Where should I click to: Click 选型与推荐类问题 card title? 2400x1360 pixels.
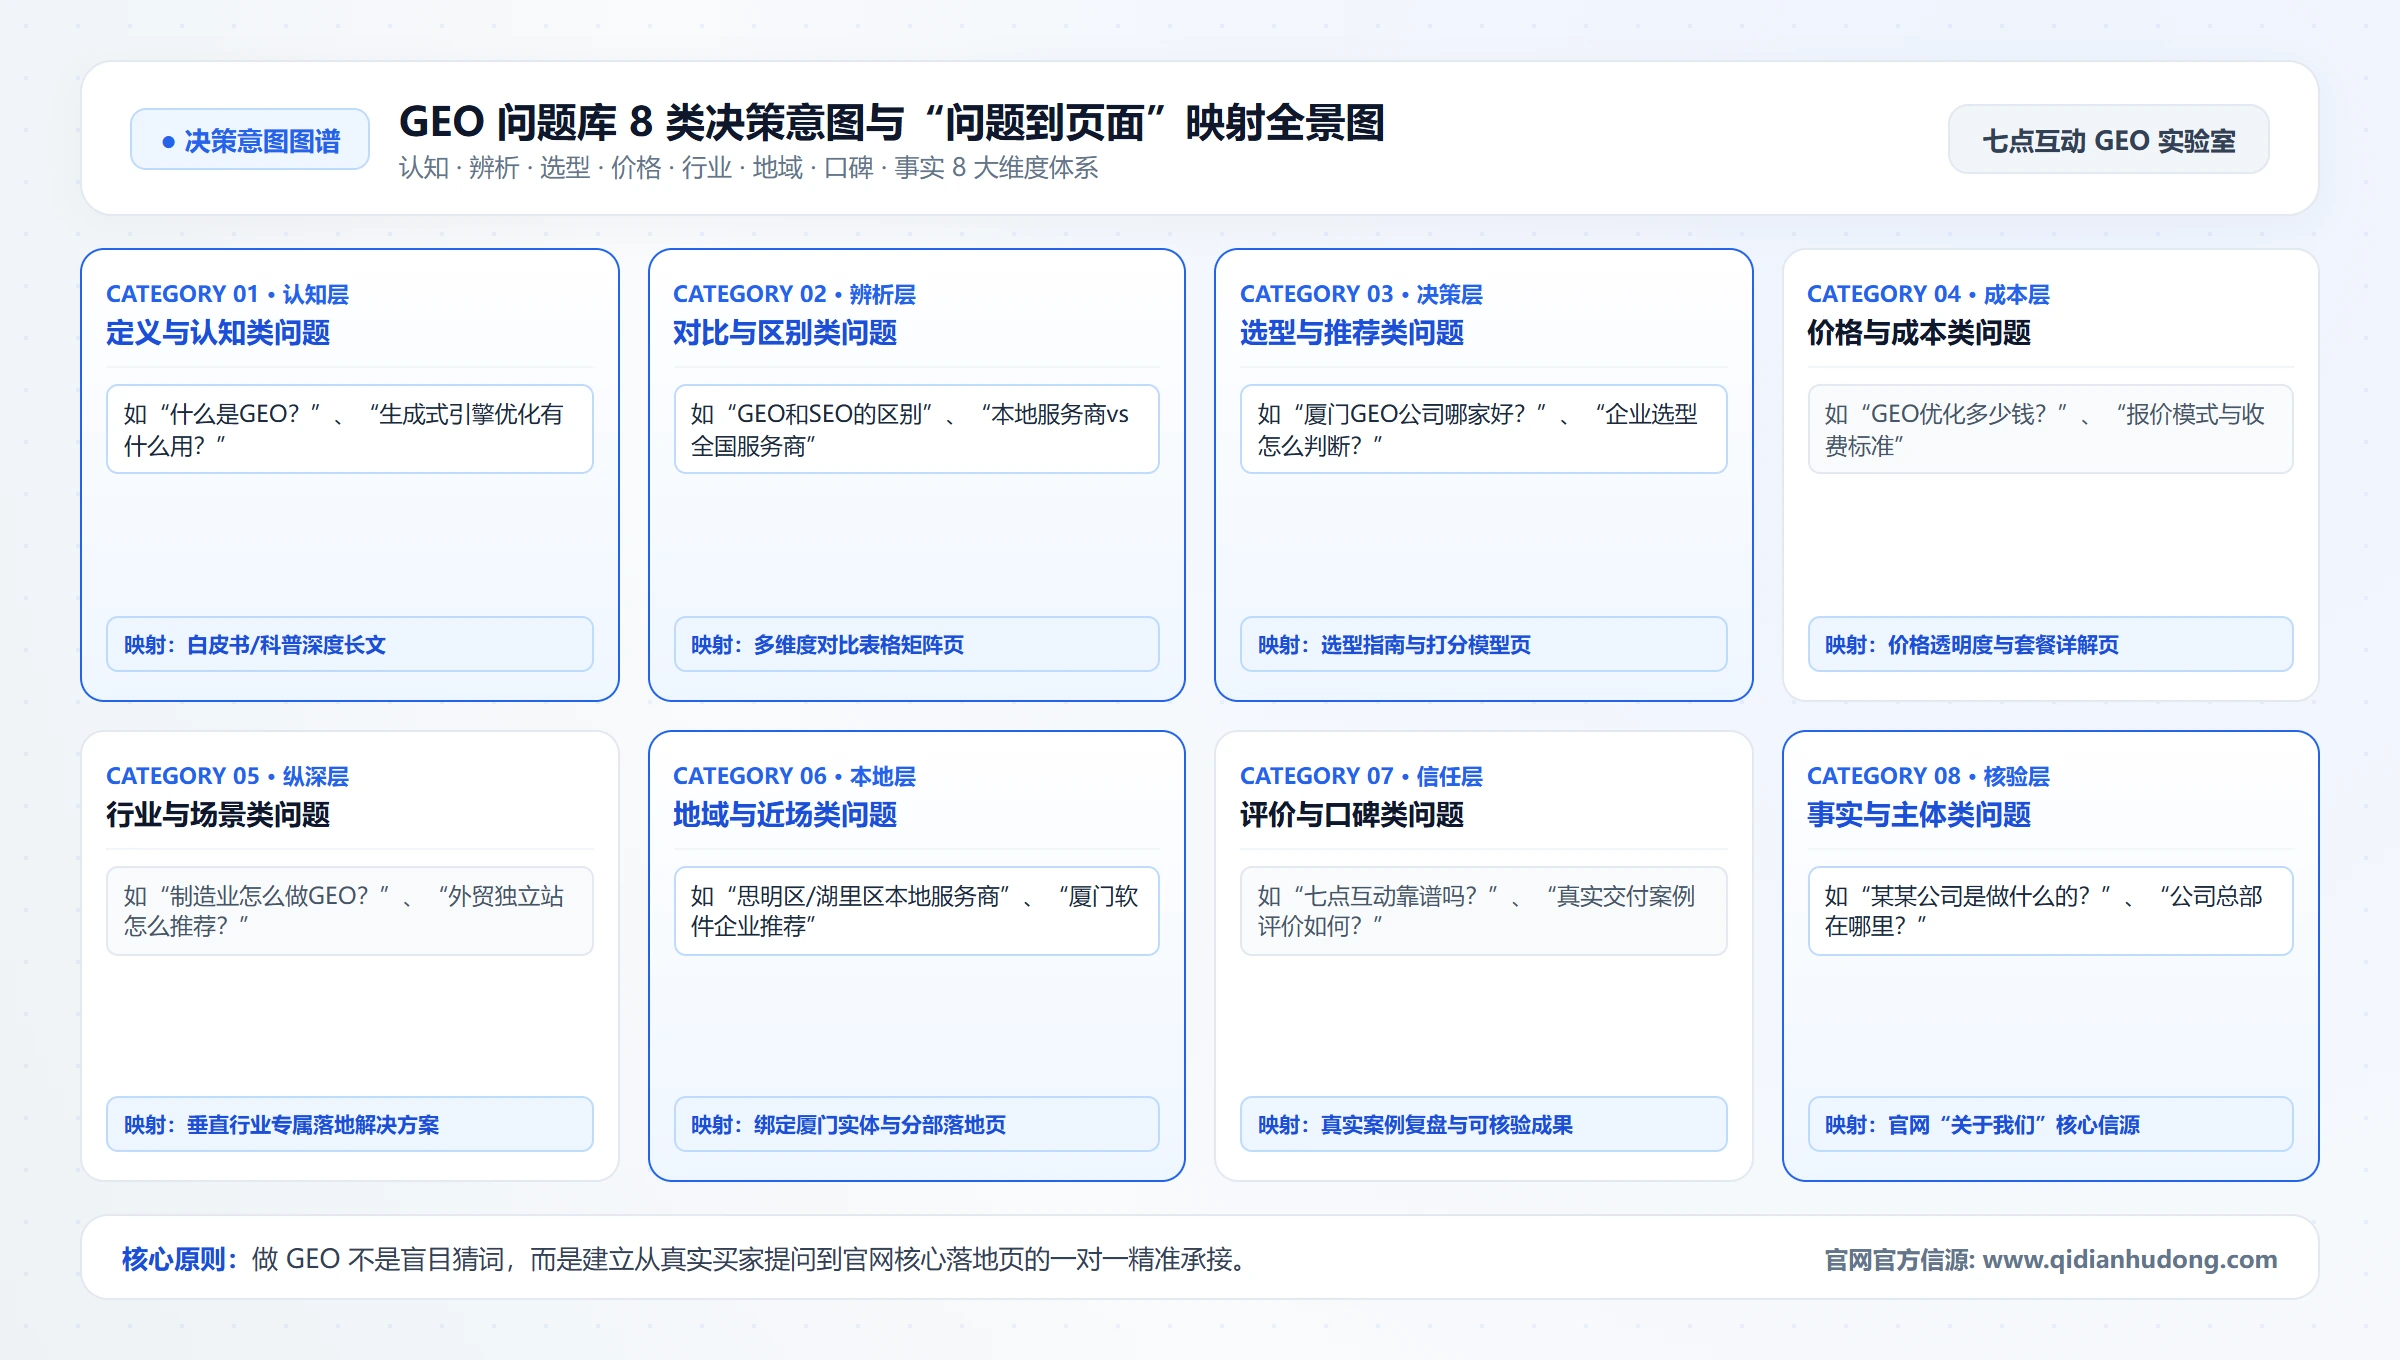[1352, 333]
